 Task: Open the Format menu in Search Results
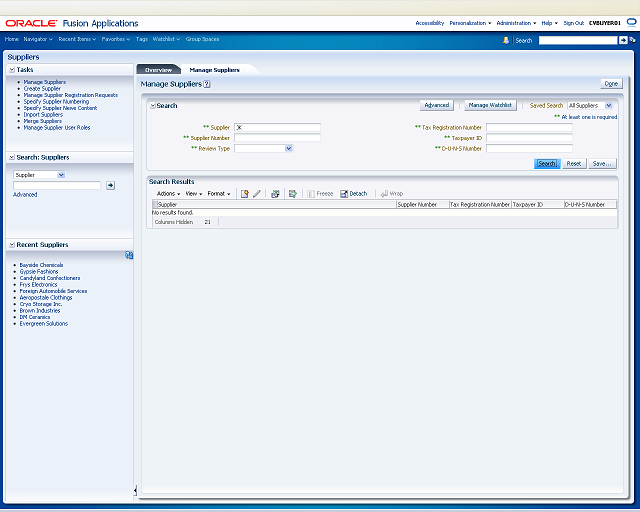(219, 194)
